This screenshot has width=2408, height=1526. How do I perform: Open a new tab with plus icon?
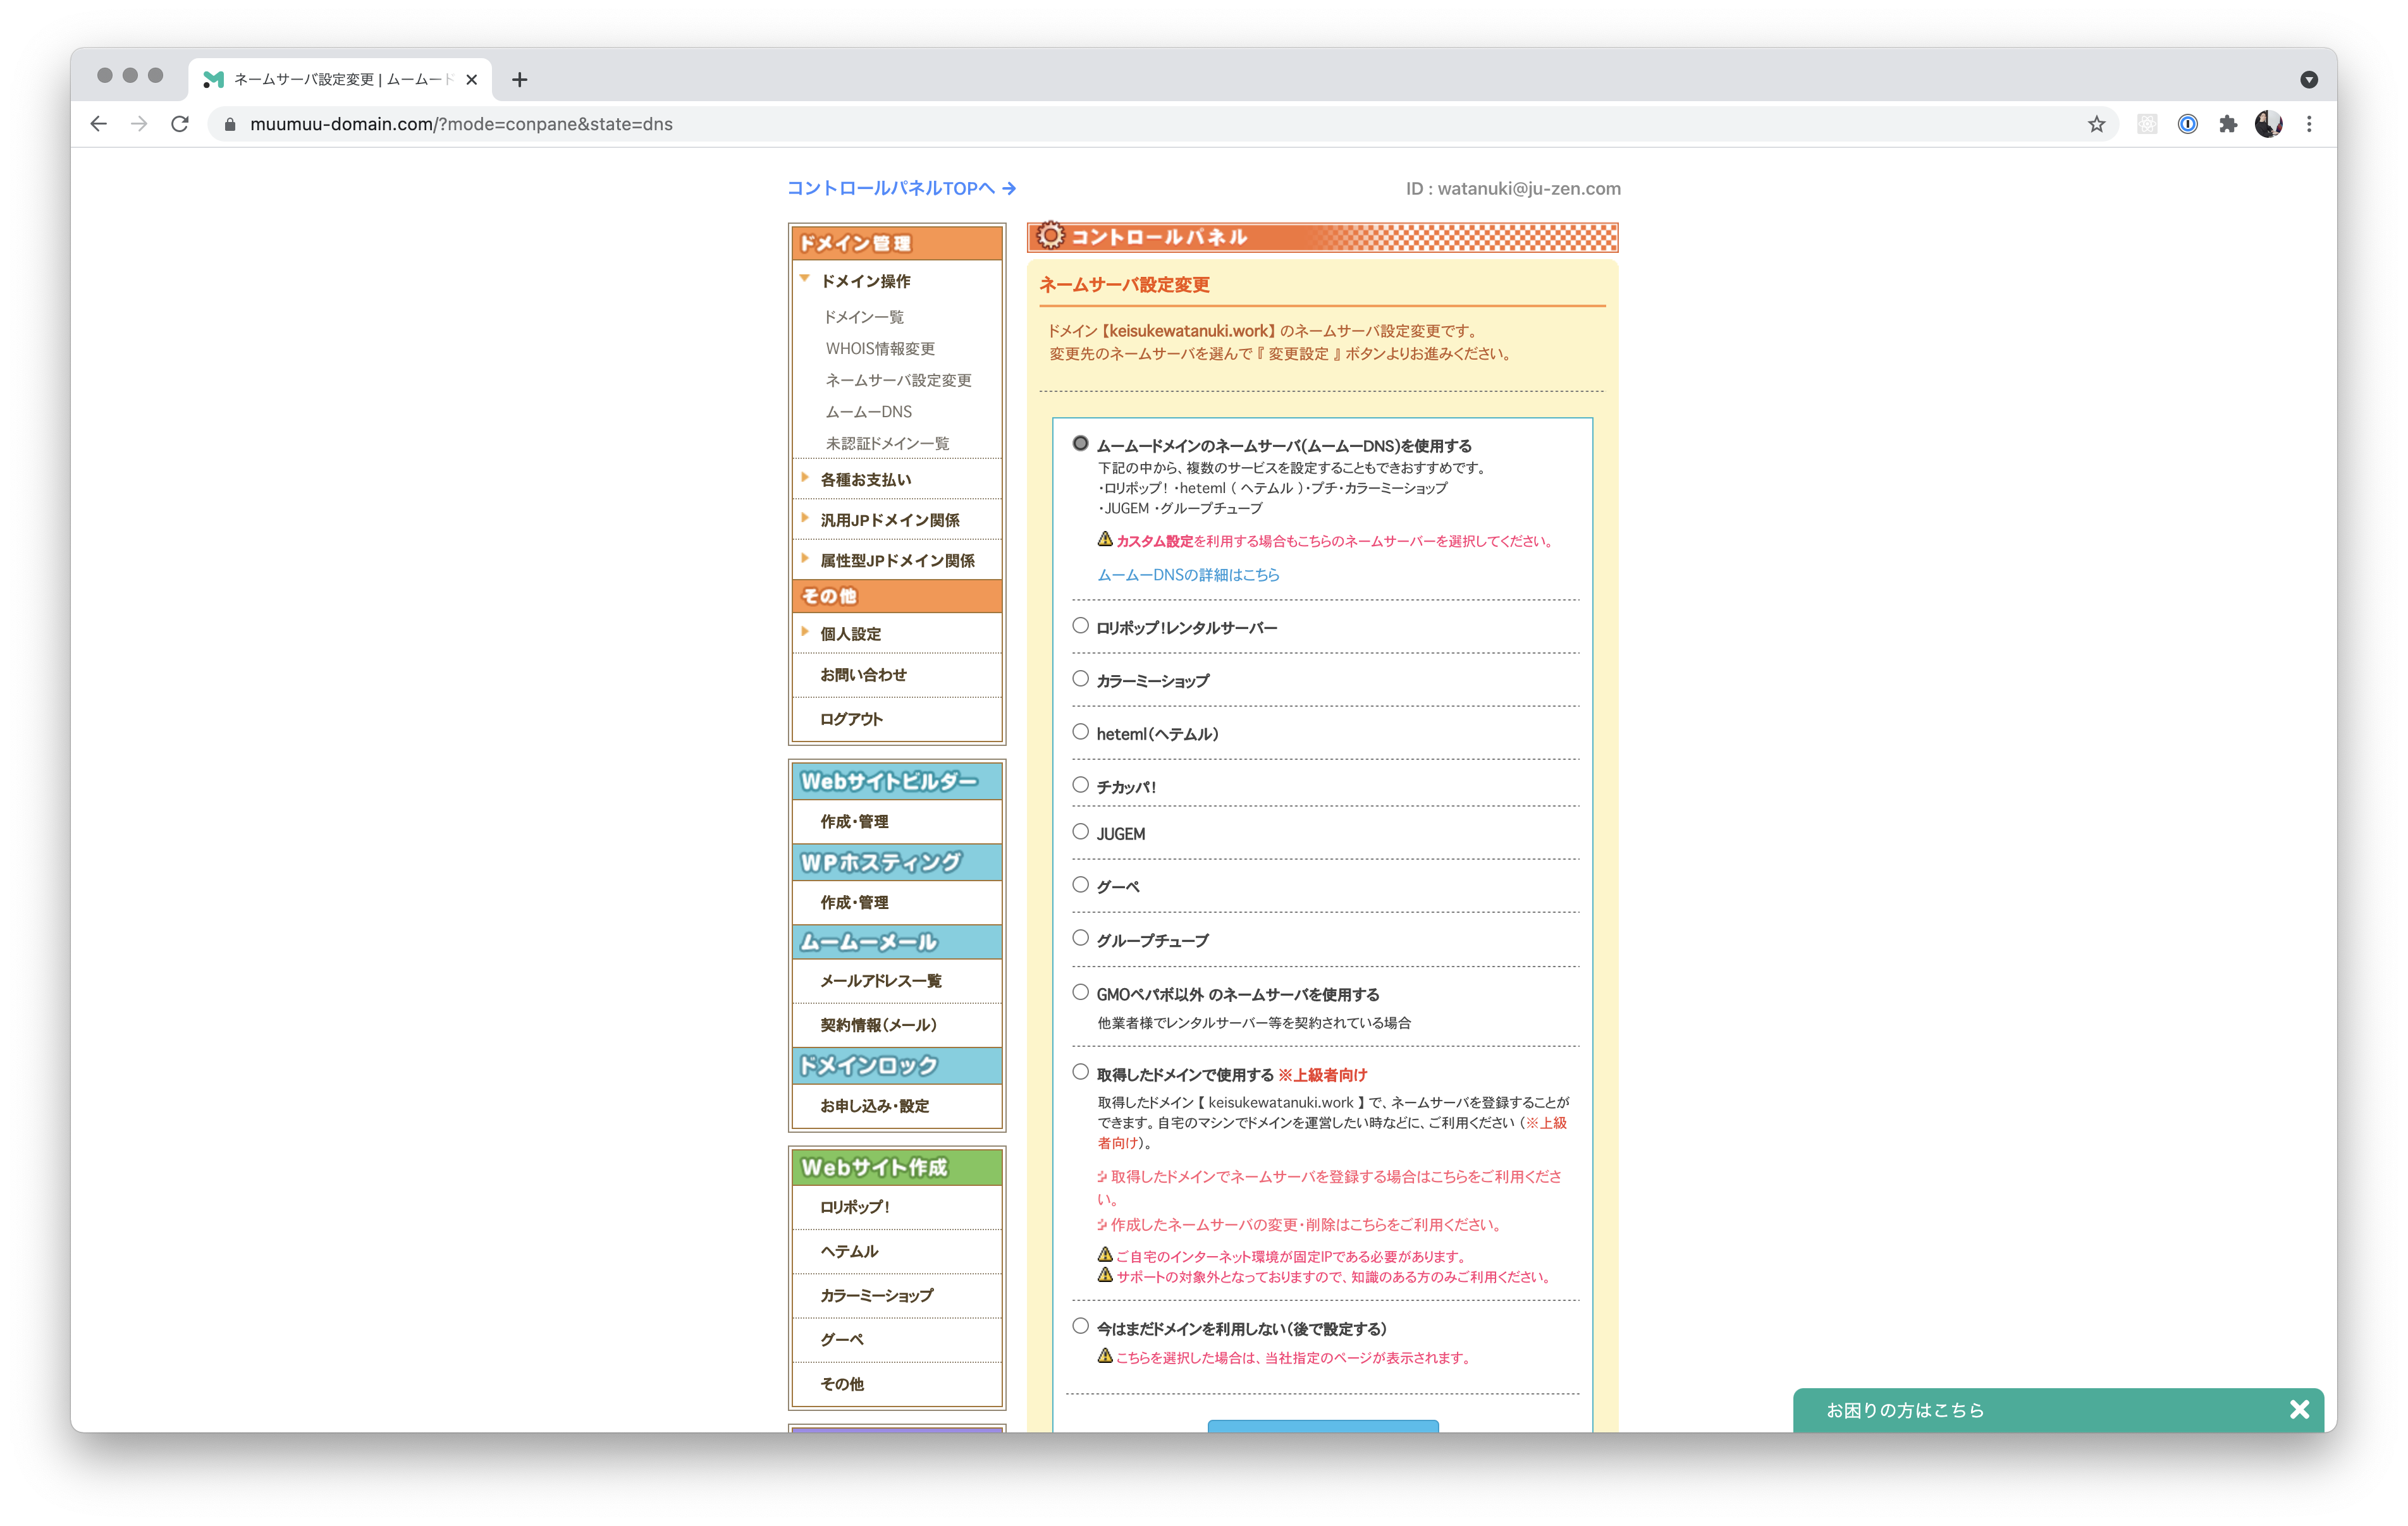[x=519, y=80]
